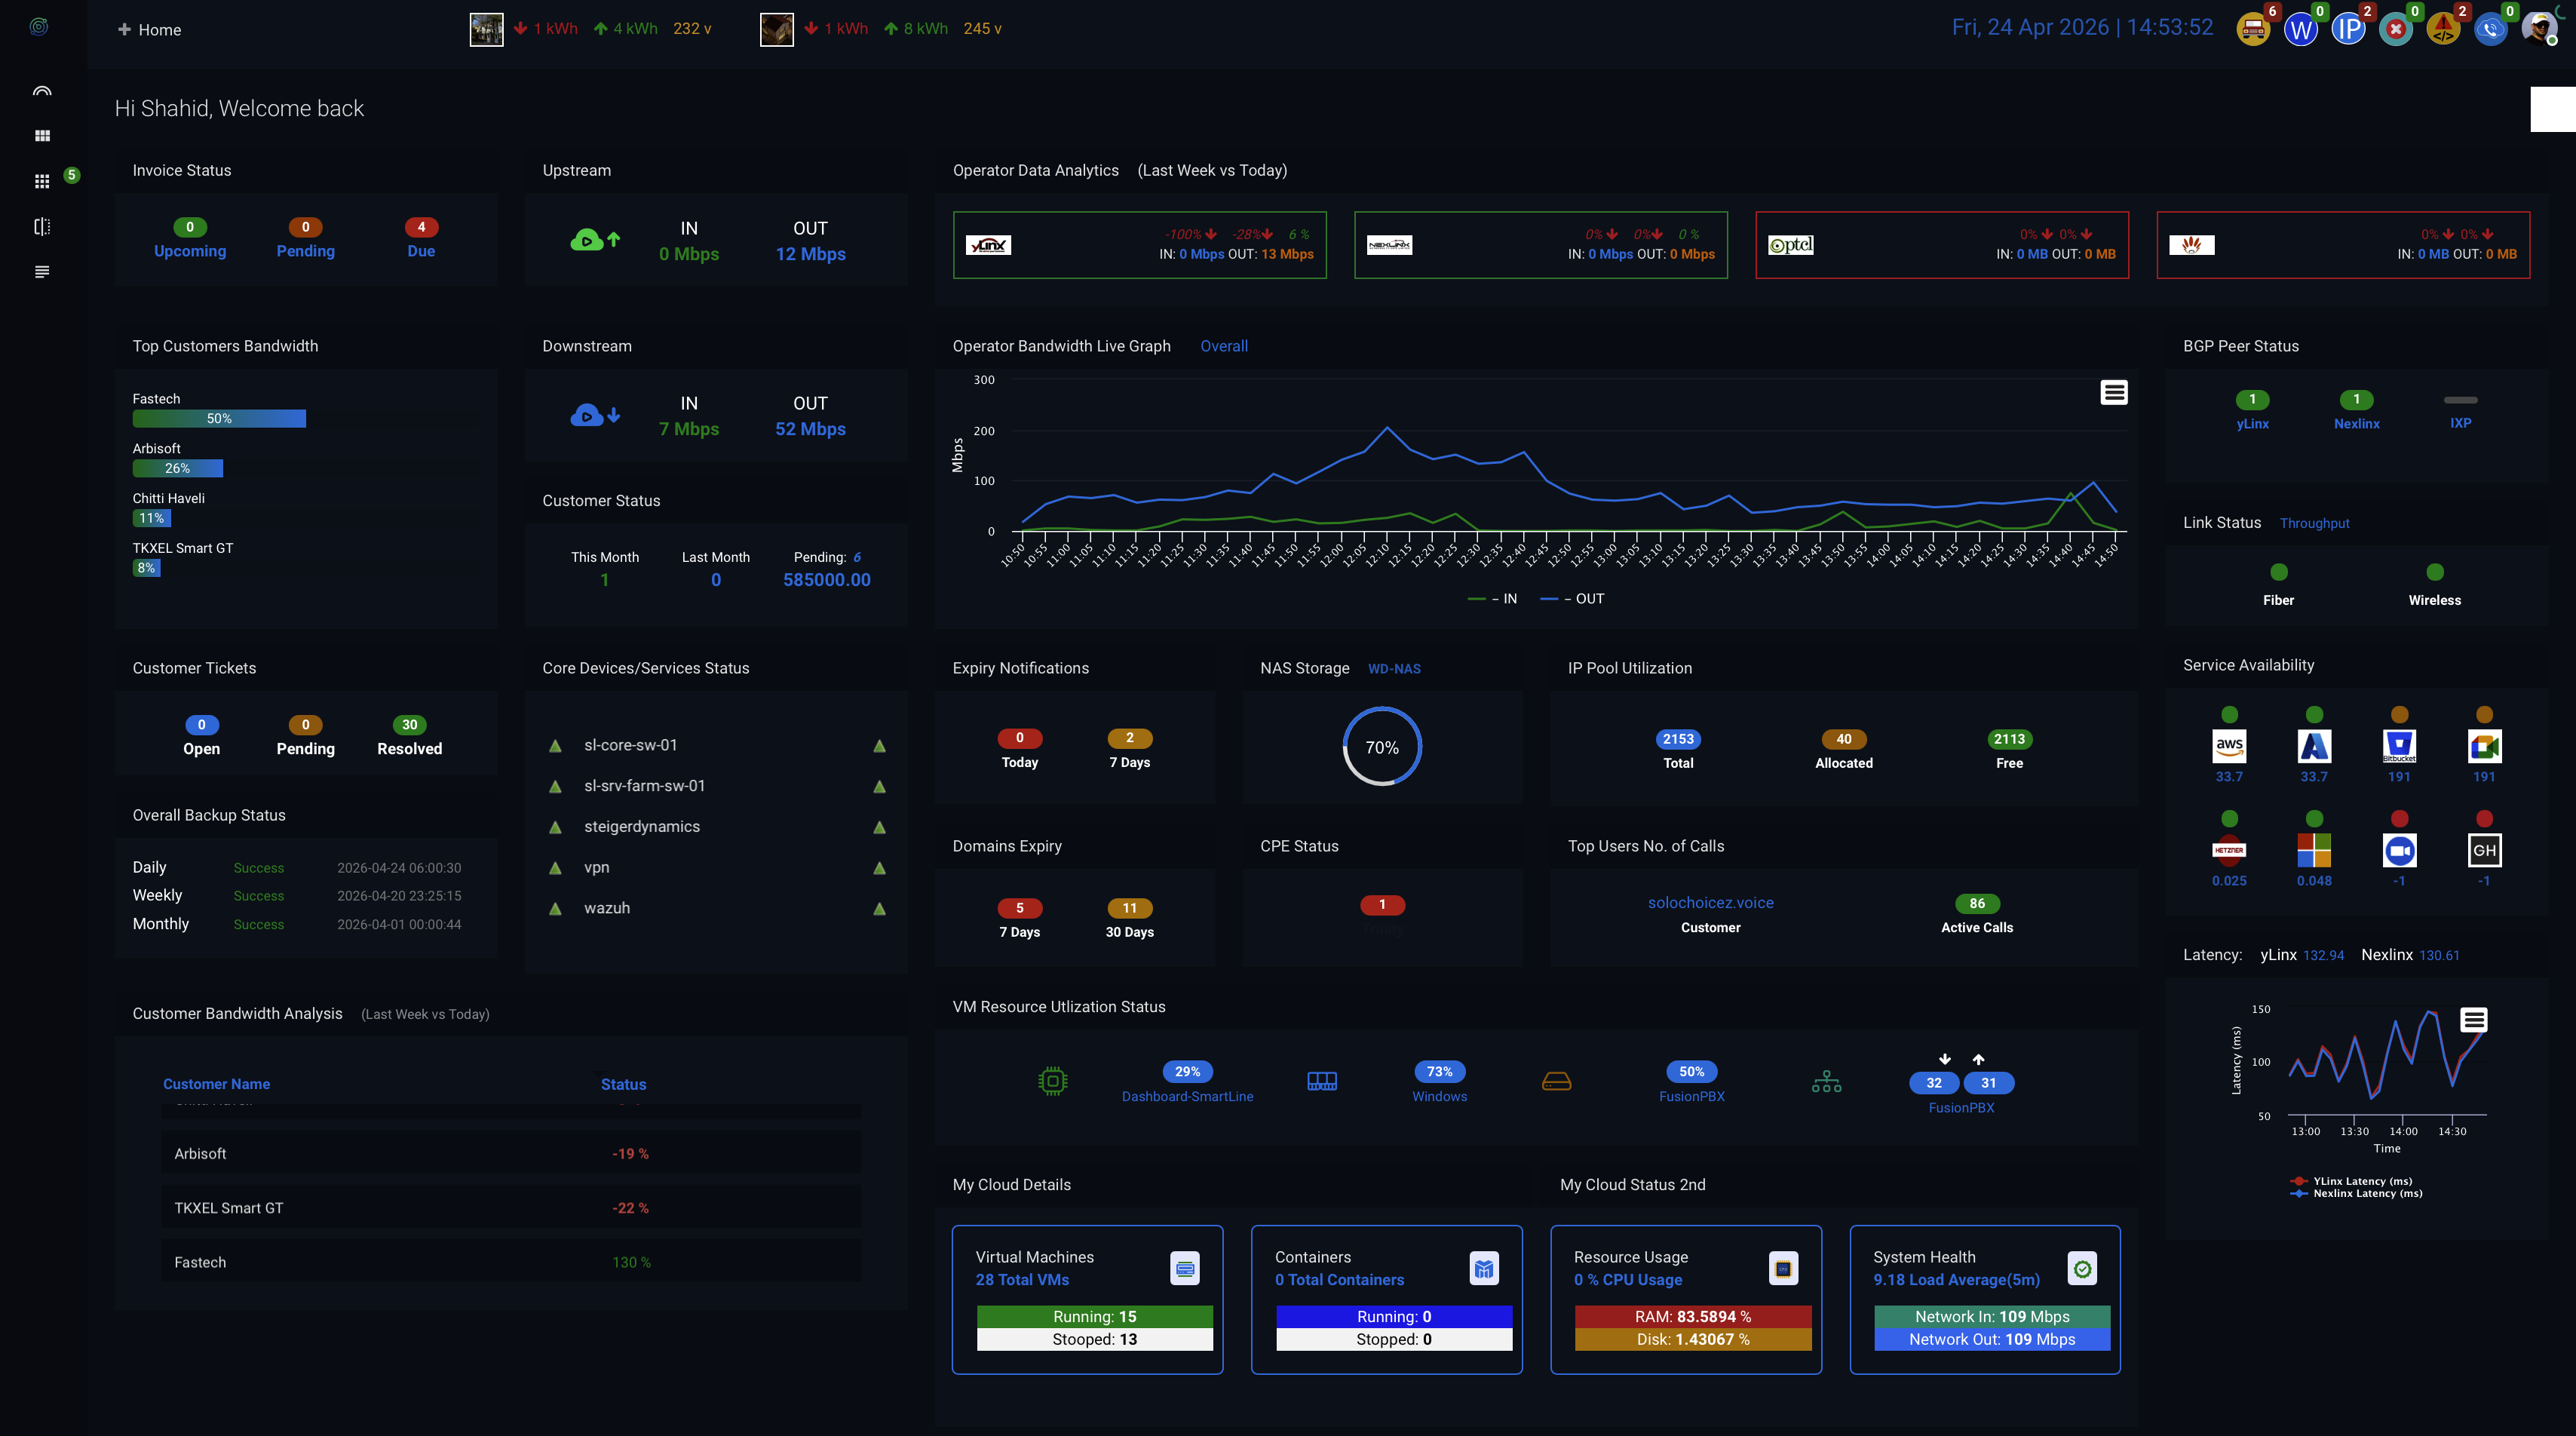Viewport: 2576px width, 1436px height.
Task: Click the Bitbucket service availability icon
Action: (2399, 746)
